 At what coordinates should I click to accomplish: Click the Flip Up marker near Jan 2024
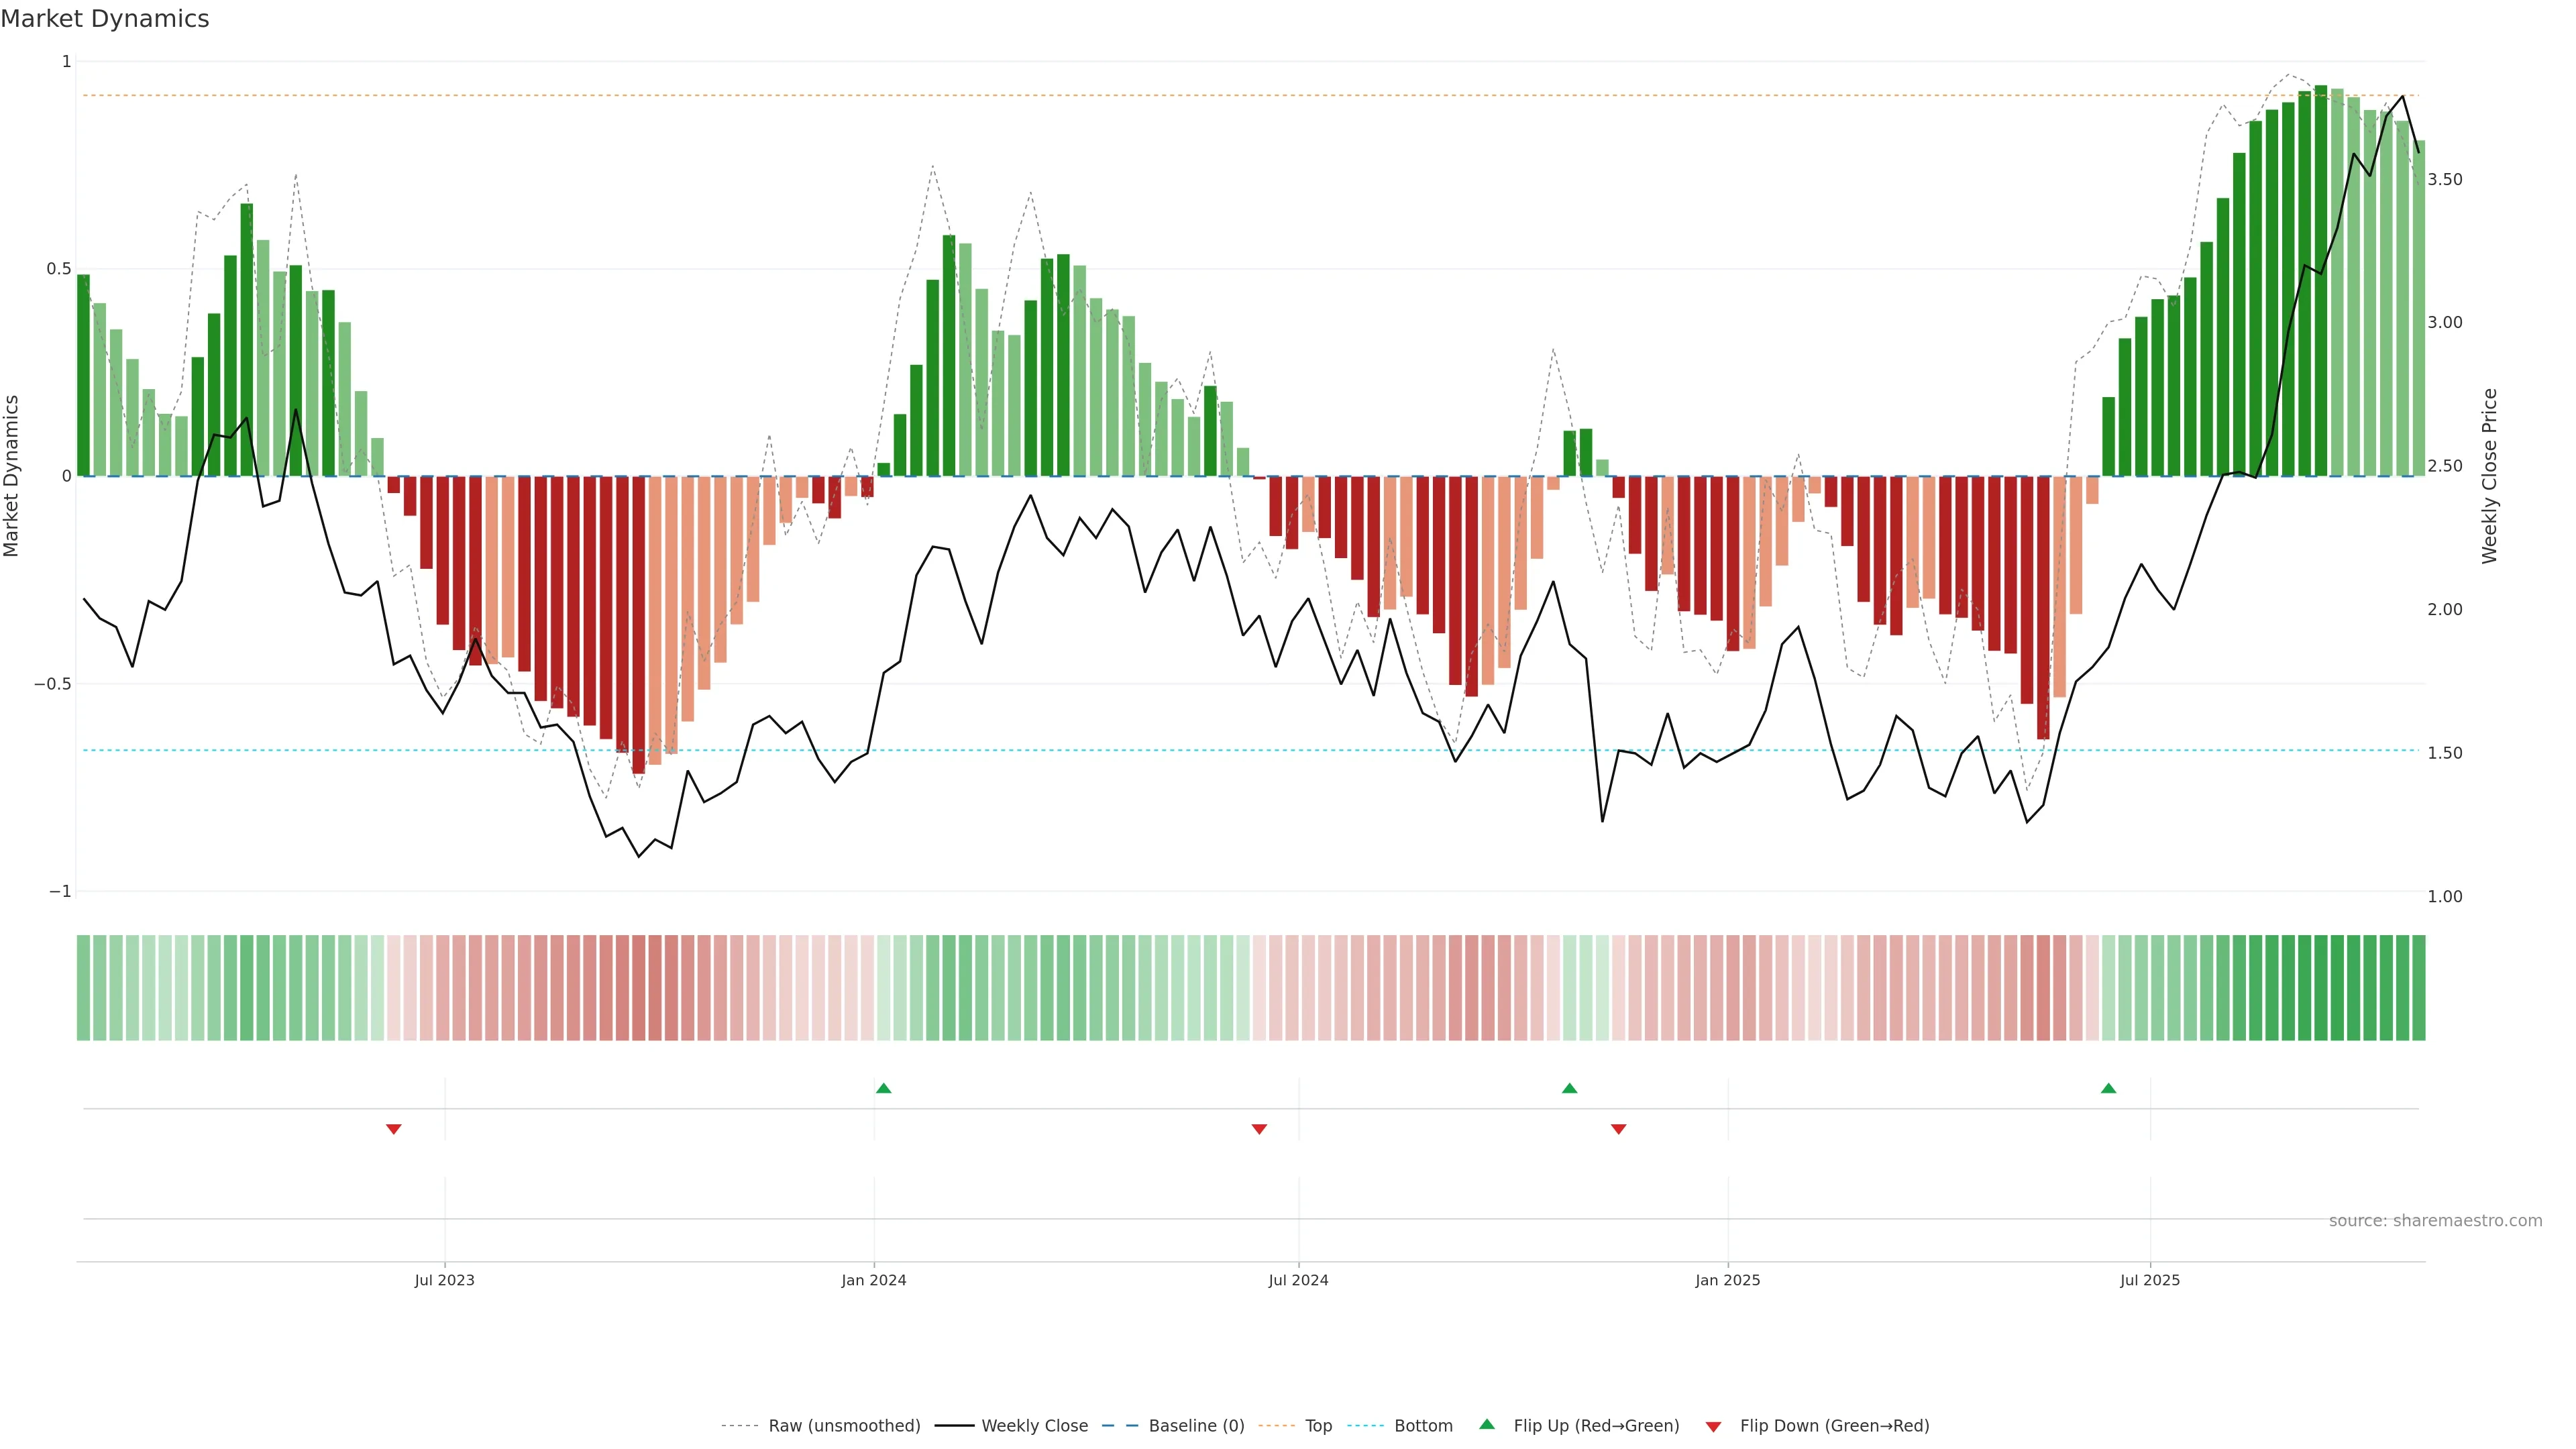883,1088
